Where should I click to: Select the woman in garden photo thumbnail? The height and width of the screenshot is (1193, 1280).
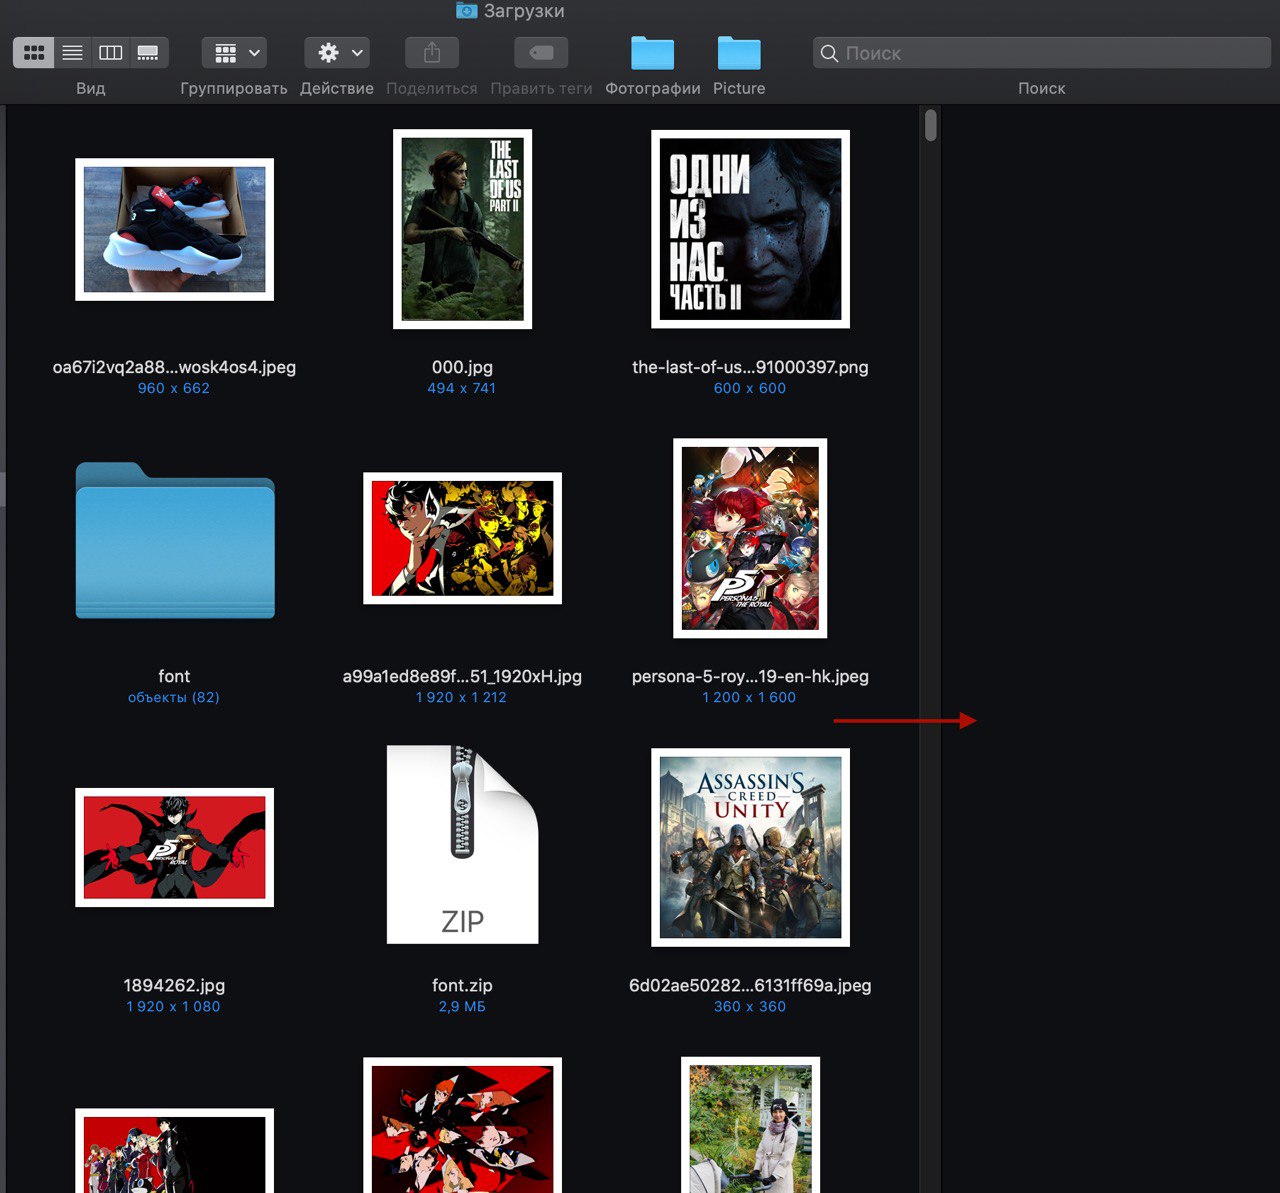tap(750, 1125)
